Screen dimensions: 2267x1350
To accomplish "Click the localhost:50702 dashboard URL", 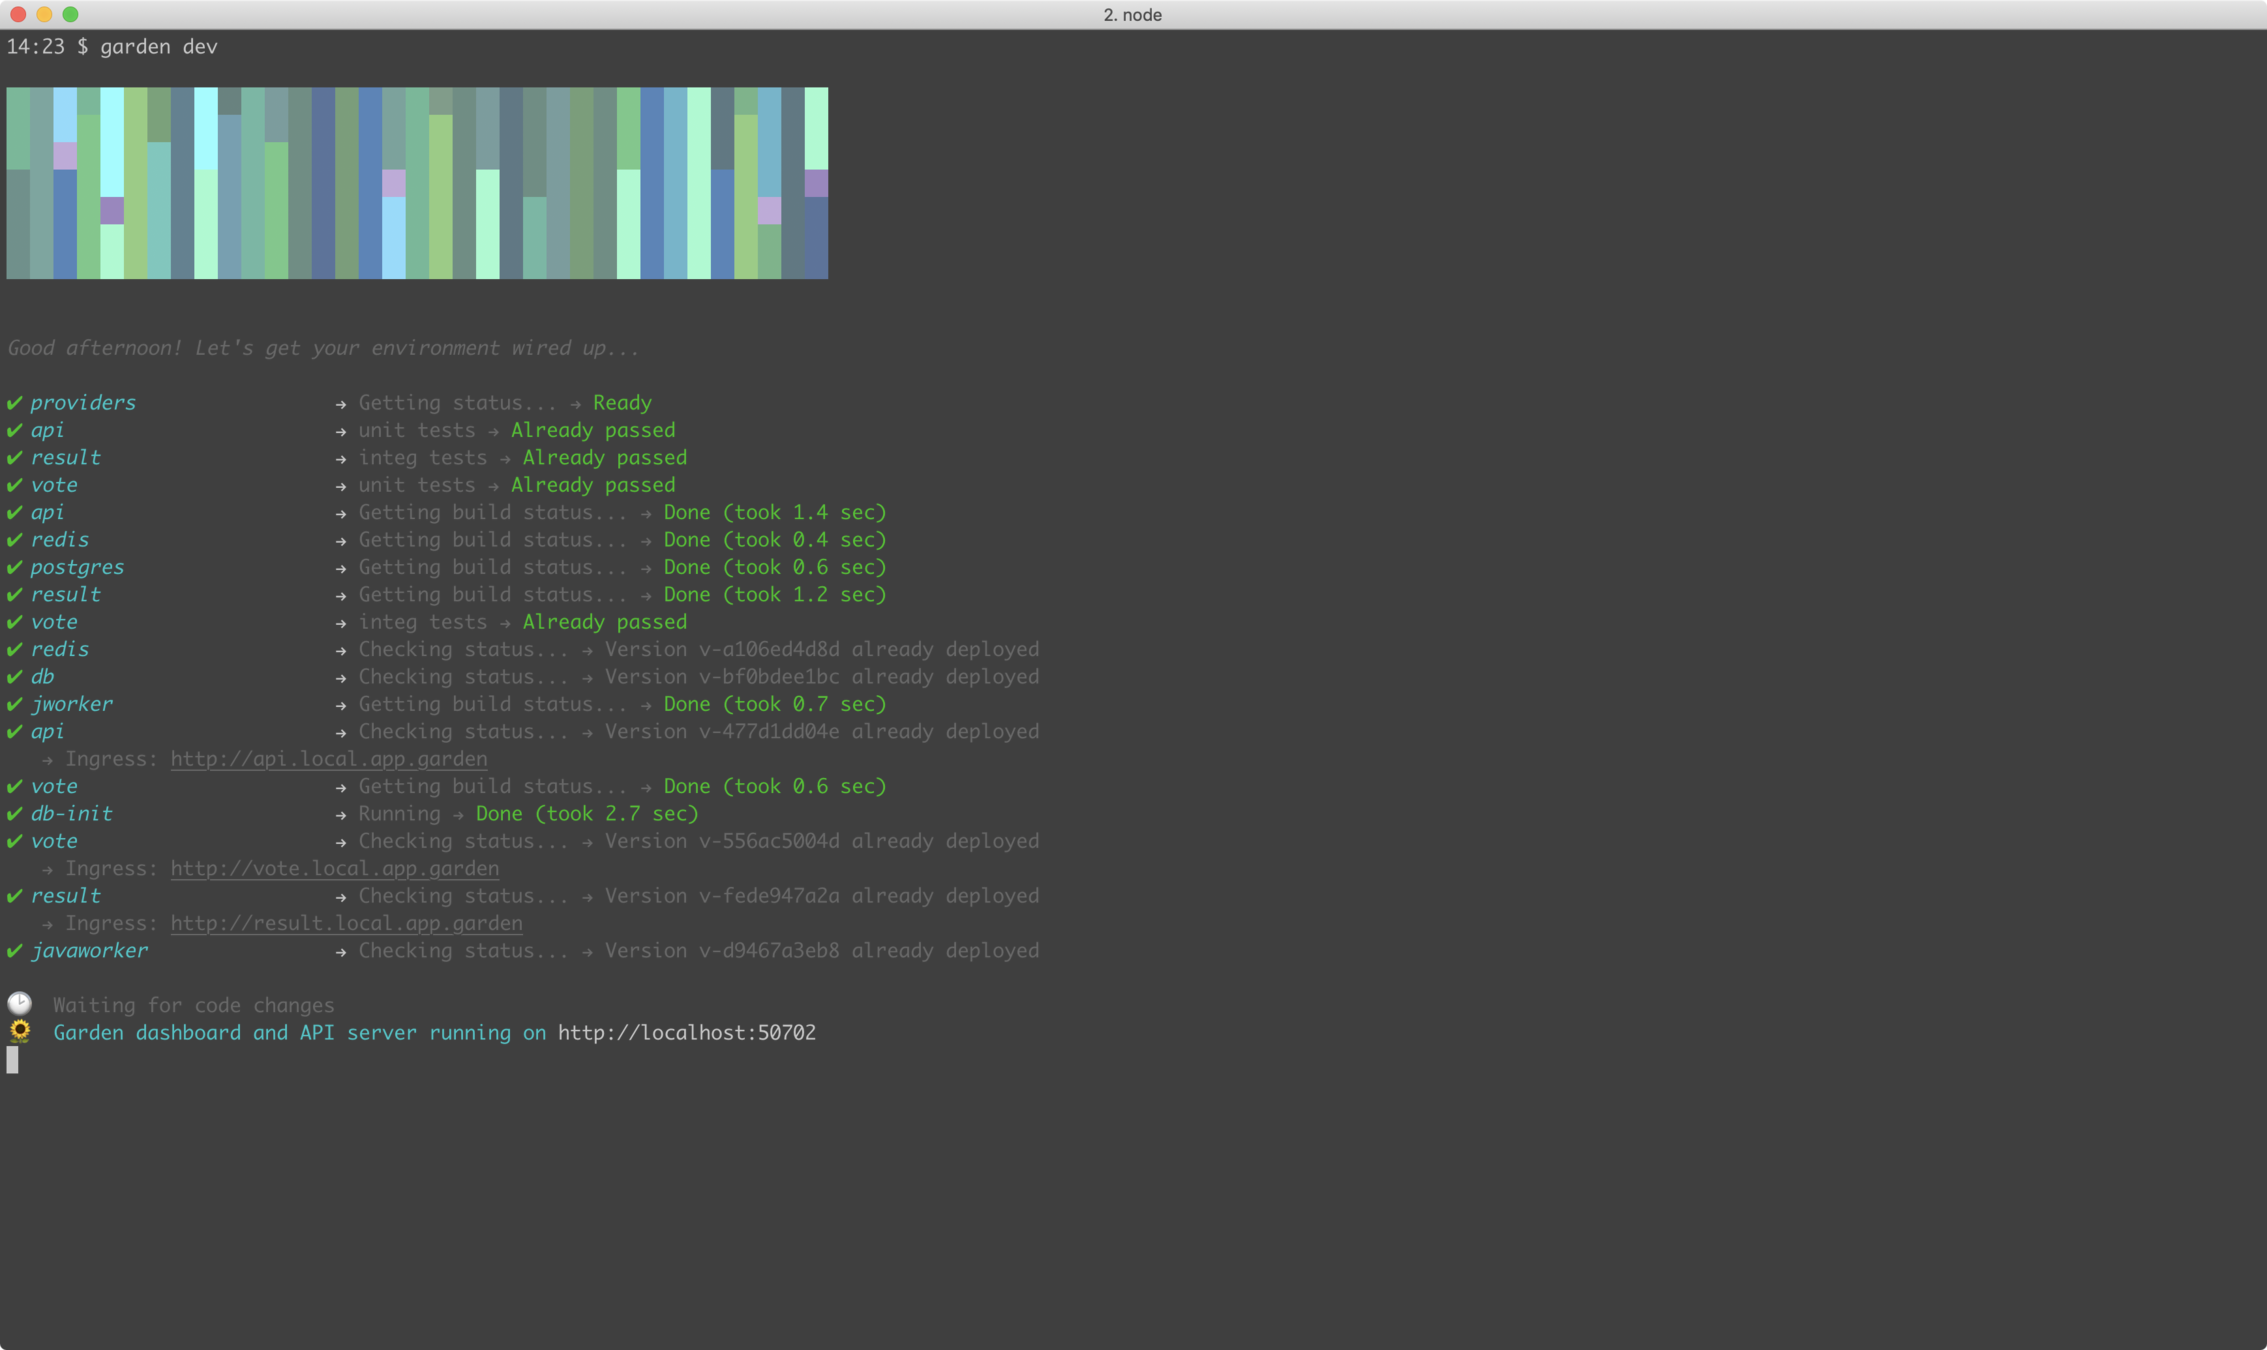I will [686, 1032].
